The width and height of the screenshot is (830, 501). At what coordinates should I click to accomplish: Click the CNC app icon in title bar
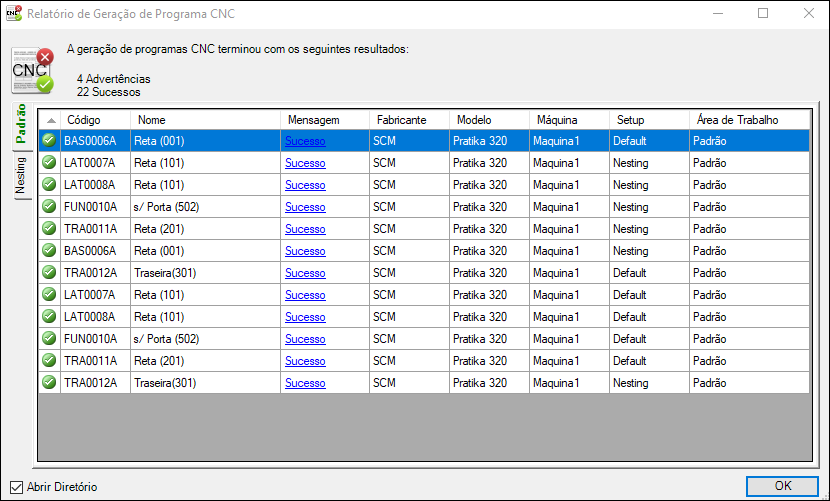[14, 13]
